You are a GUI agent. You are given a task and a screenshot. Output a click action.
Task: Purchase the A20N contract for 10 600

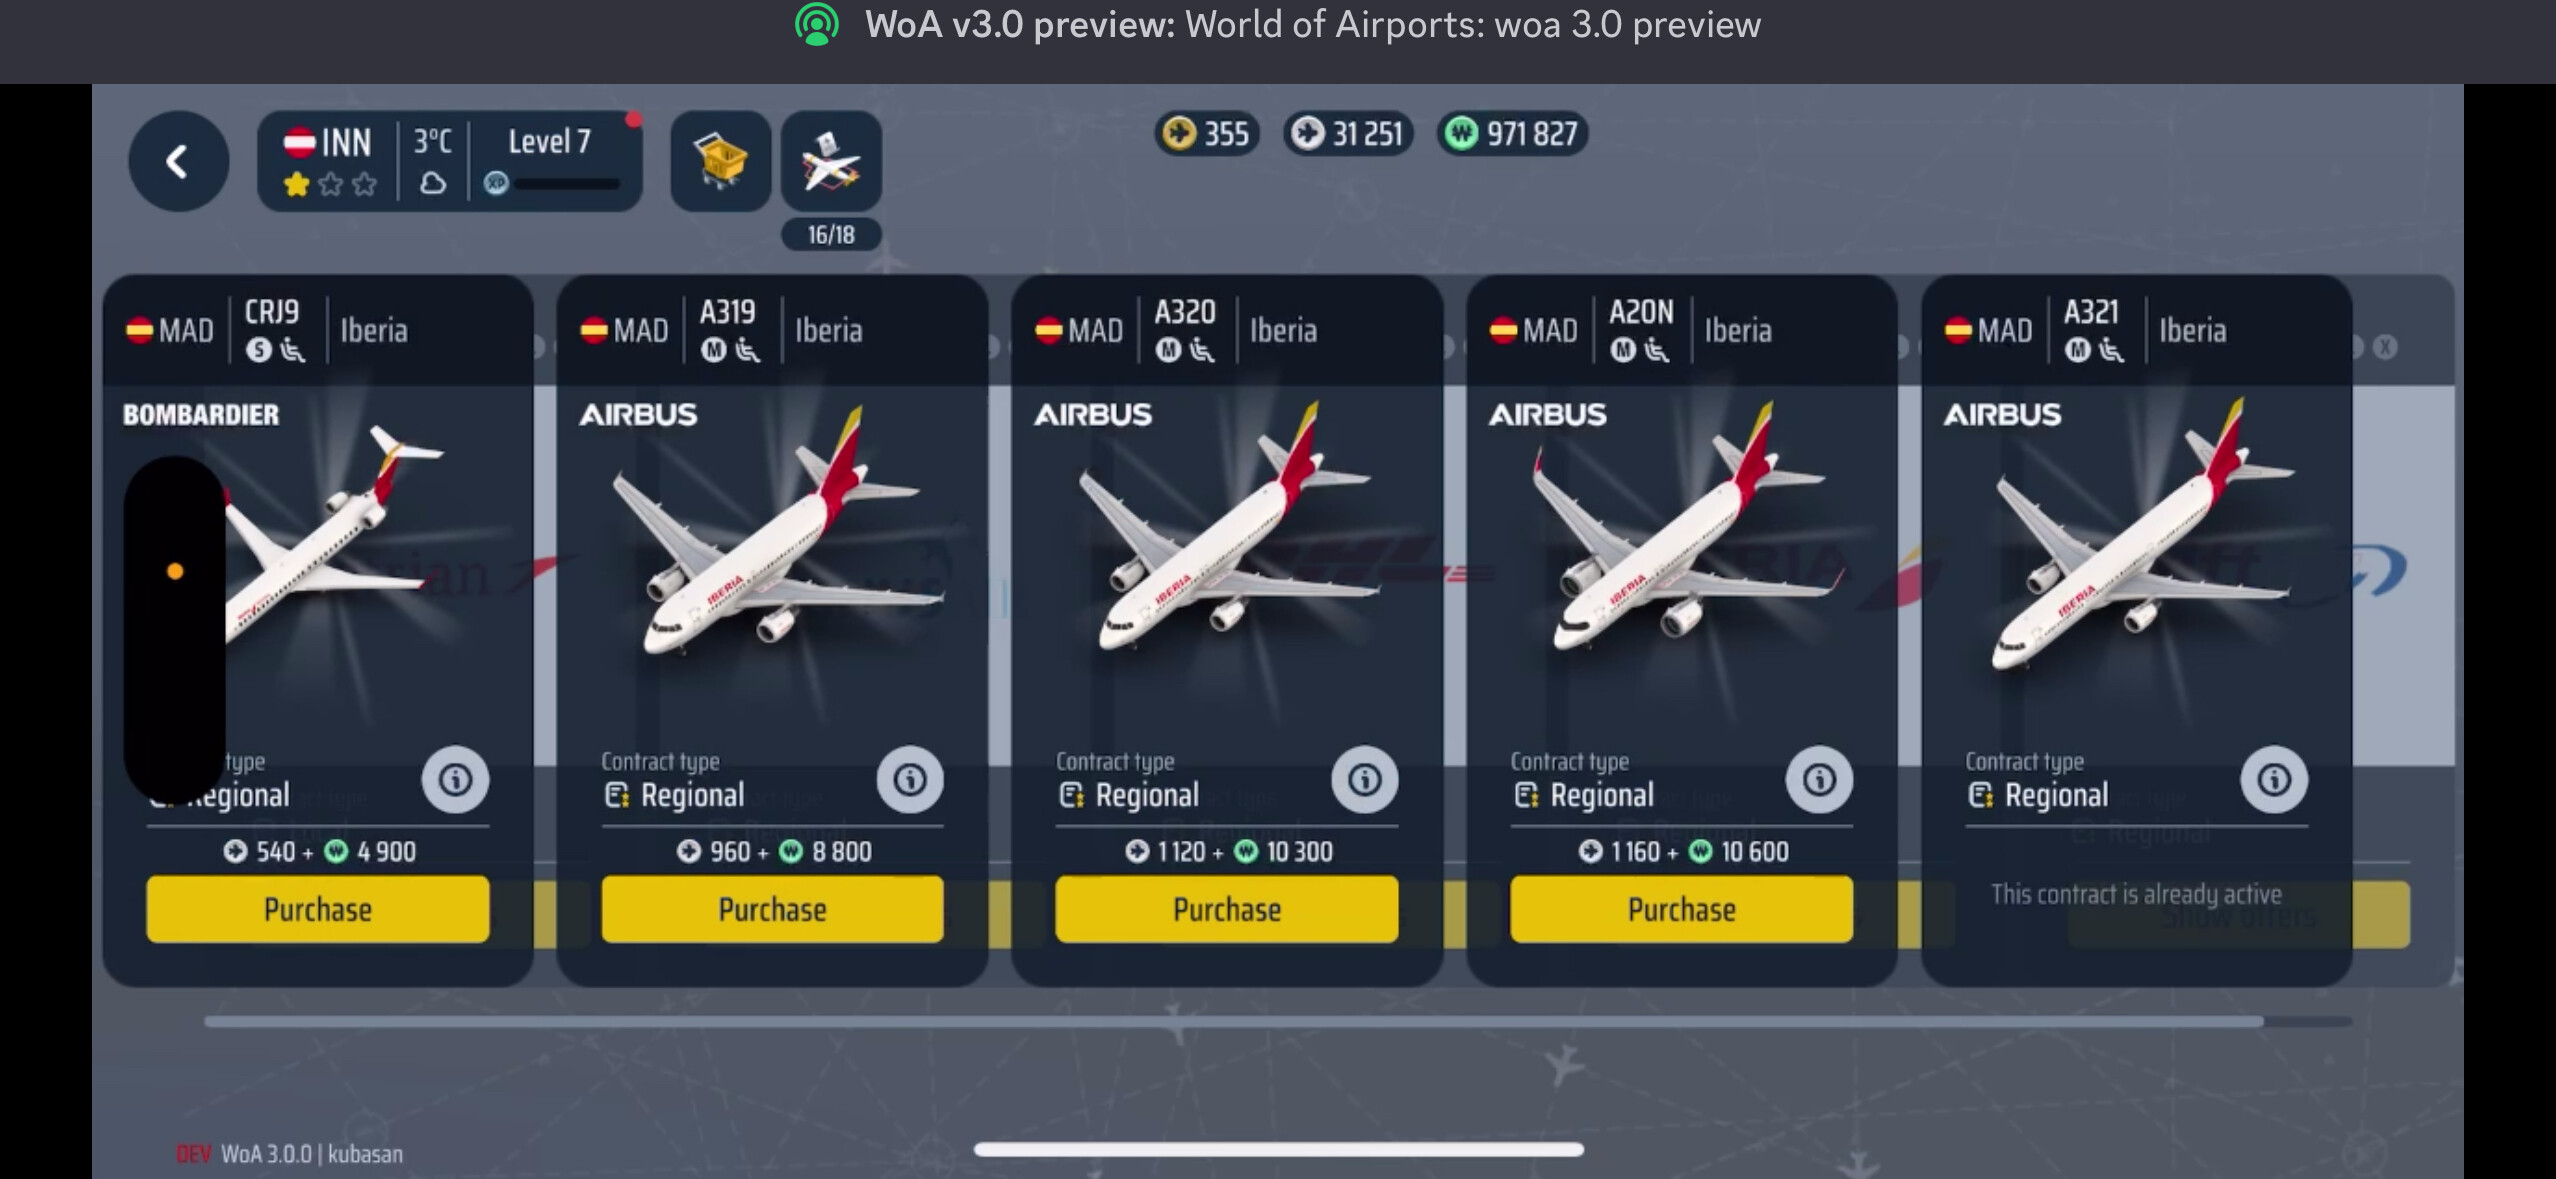(1681, 909)
